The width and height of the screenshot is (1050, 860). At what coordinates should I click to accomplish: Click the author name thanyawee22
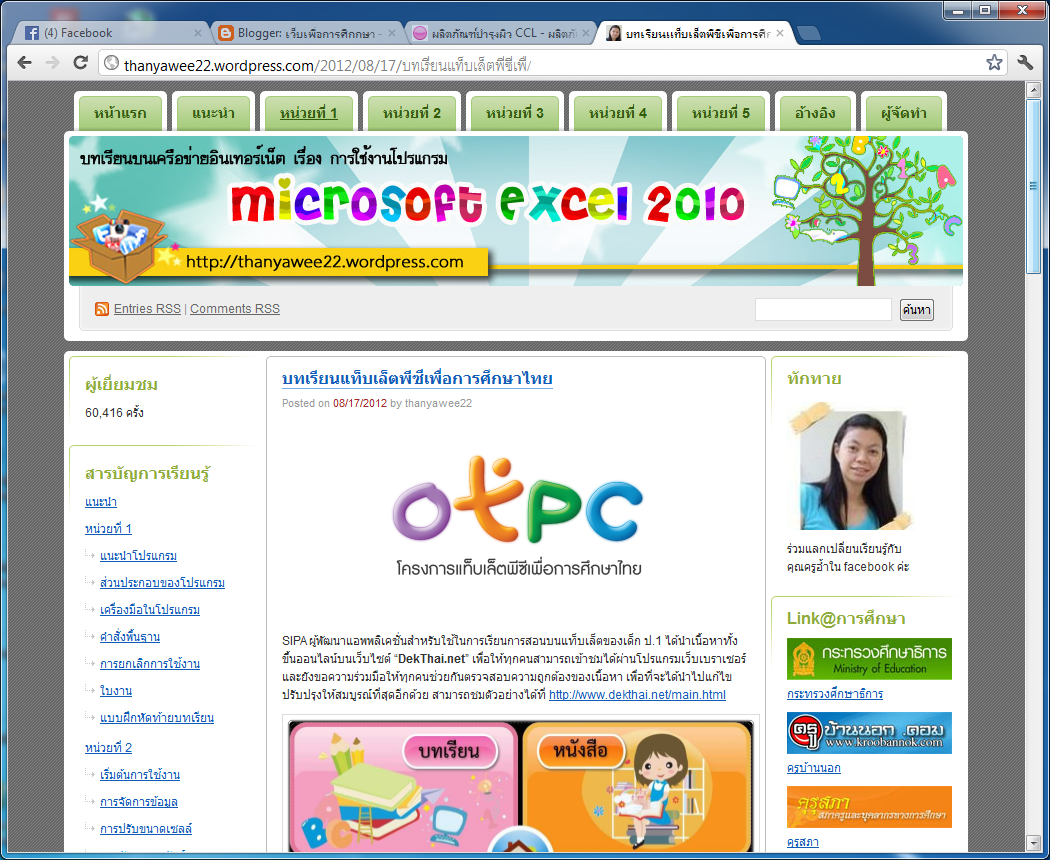point(439,403)
